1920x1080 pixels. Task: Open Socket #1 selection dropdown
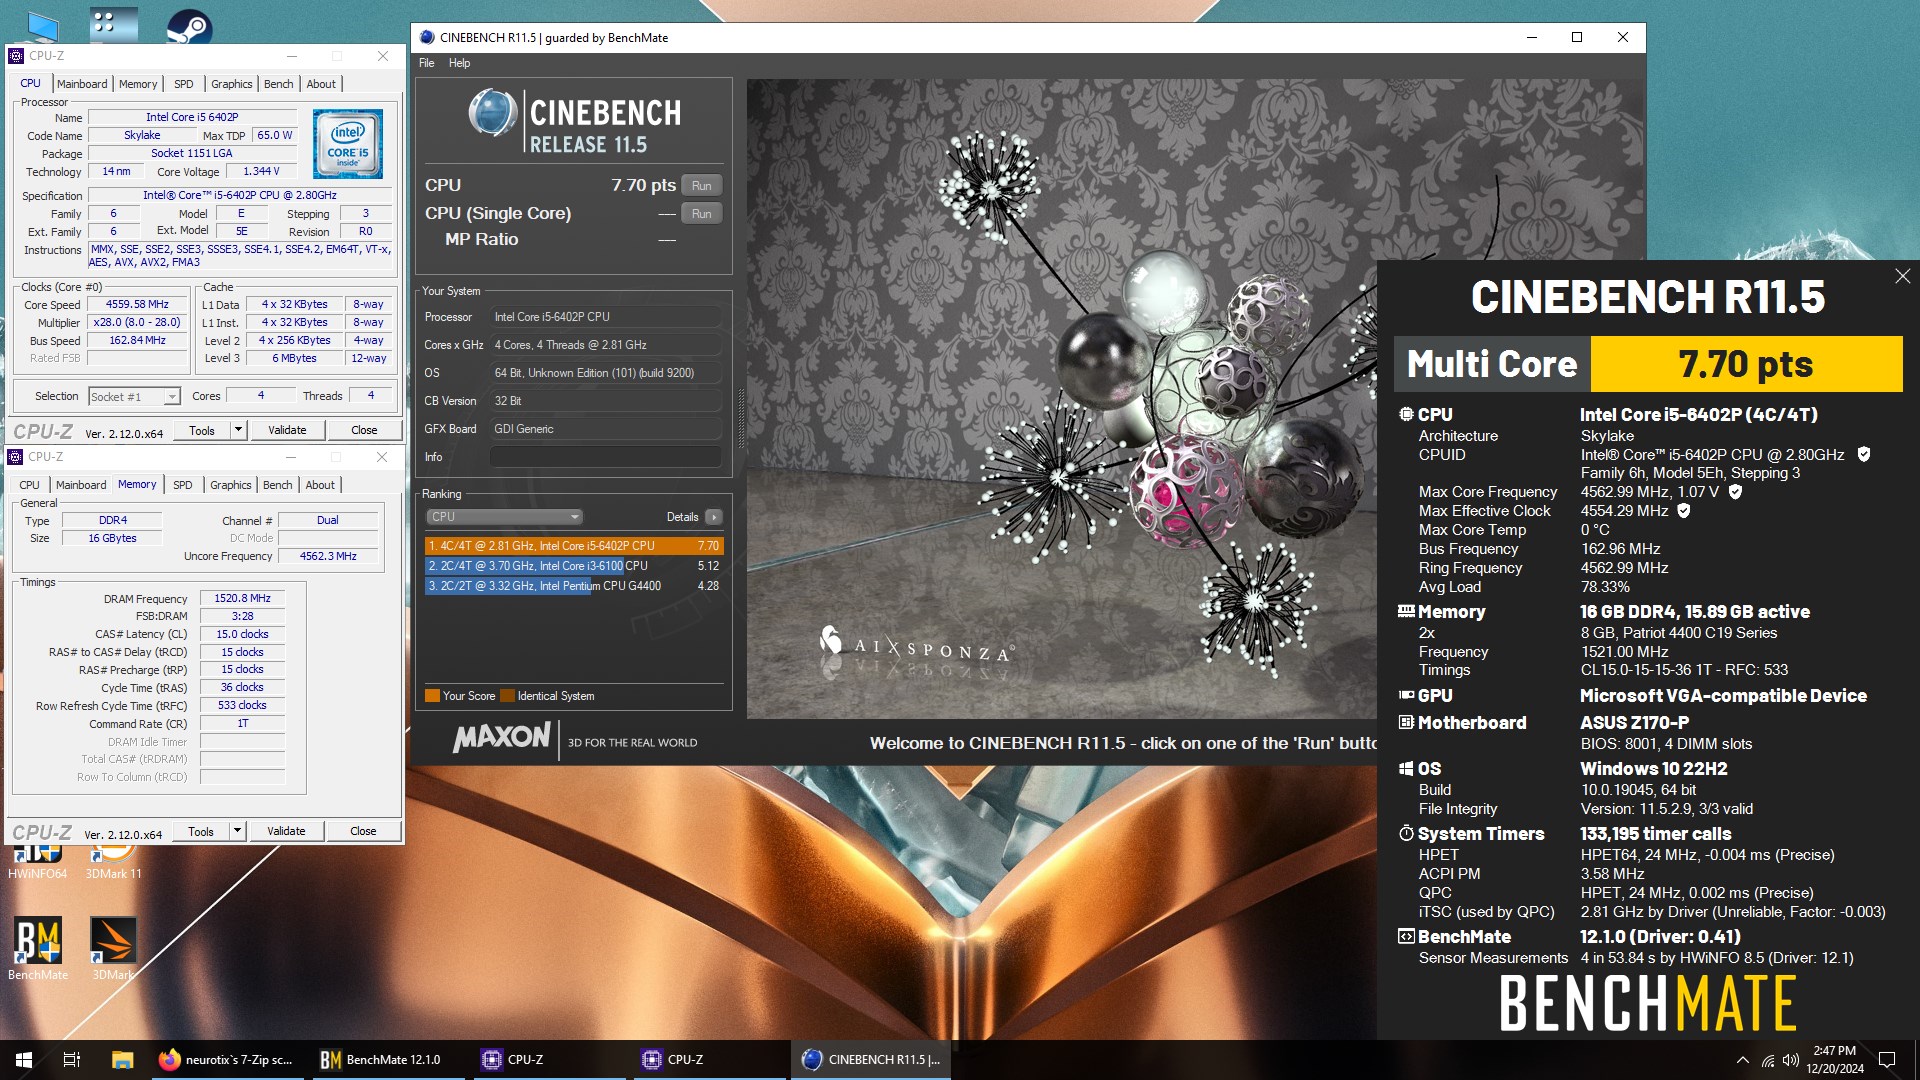(x=135, y=397)
